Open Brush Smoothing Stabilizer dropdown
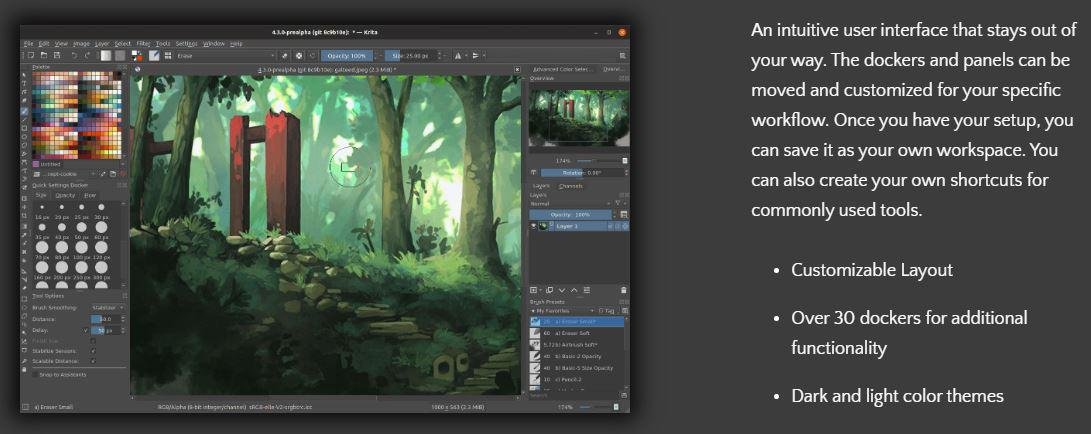The height and width of the screenshot is (434, 1091). tap(108, 307)
